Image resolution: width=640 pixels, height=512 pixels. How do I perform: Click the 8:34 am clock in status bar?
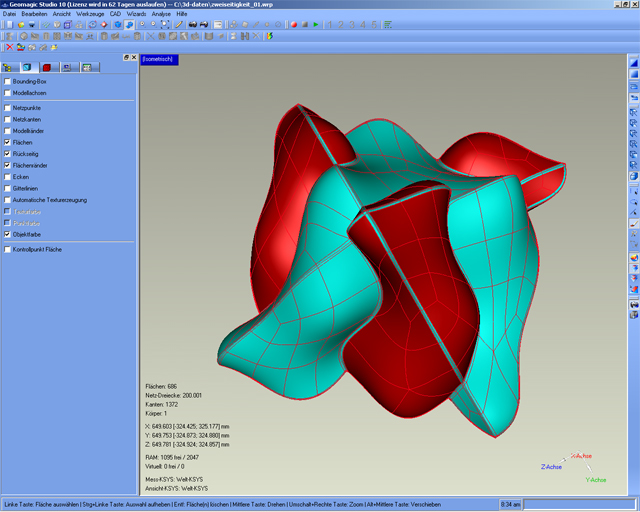coord(510,505)
